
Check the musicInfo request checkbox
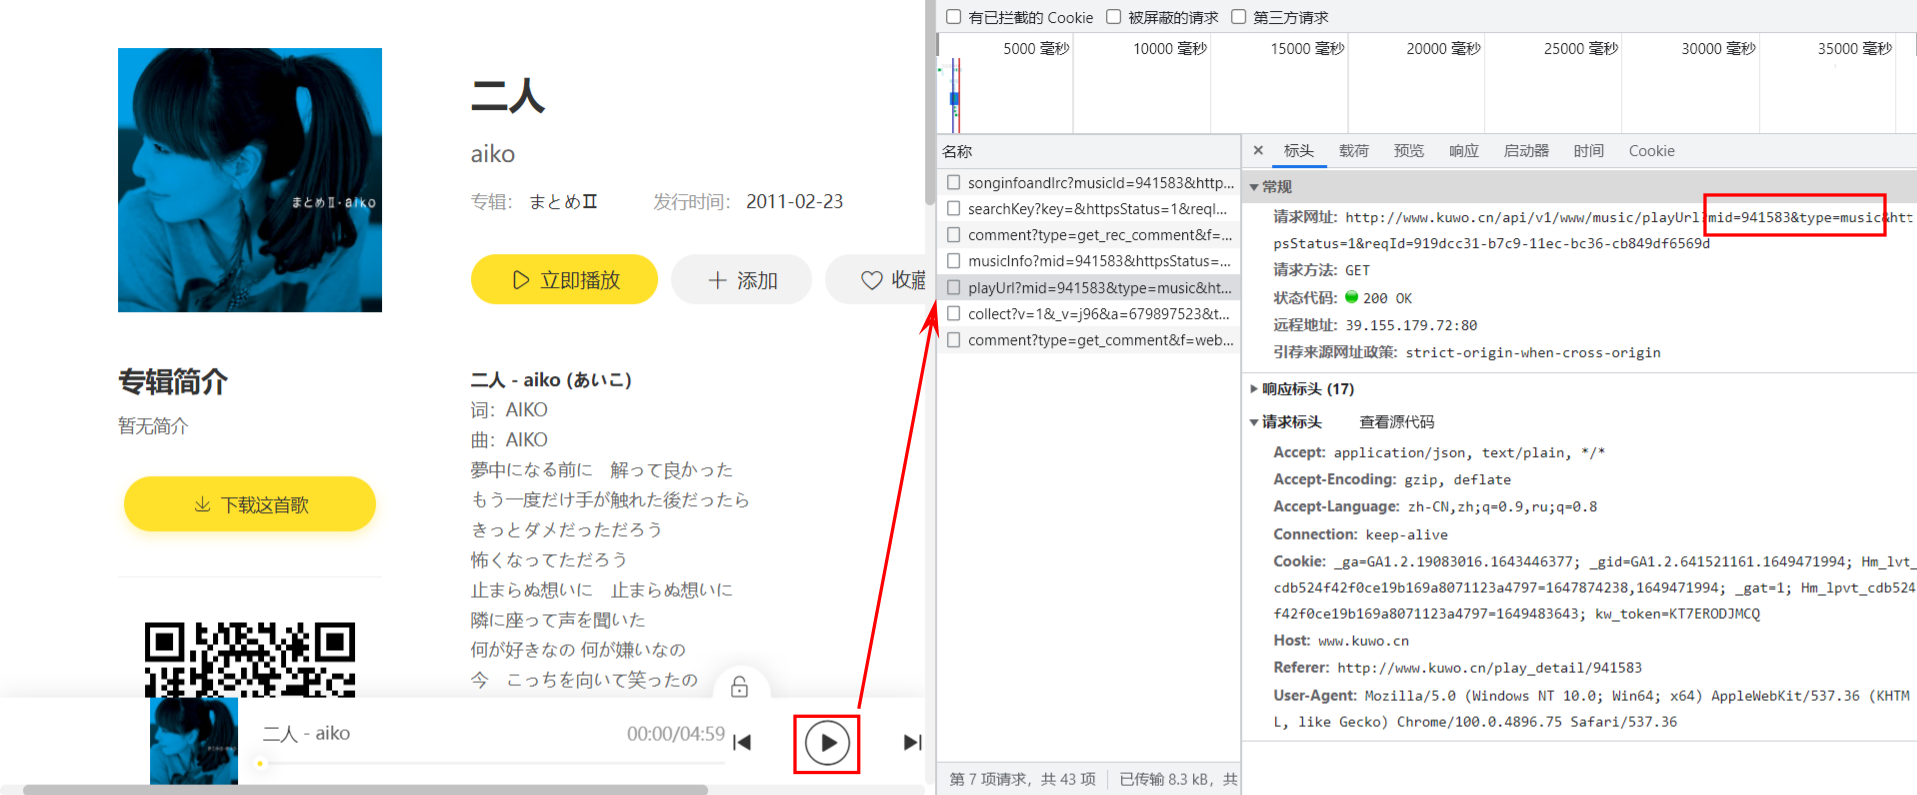point(954,261)
